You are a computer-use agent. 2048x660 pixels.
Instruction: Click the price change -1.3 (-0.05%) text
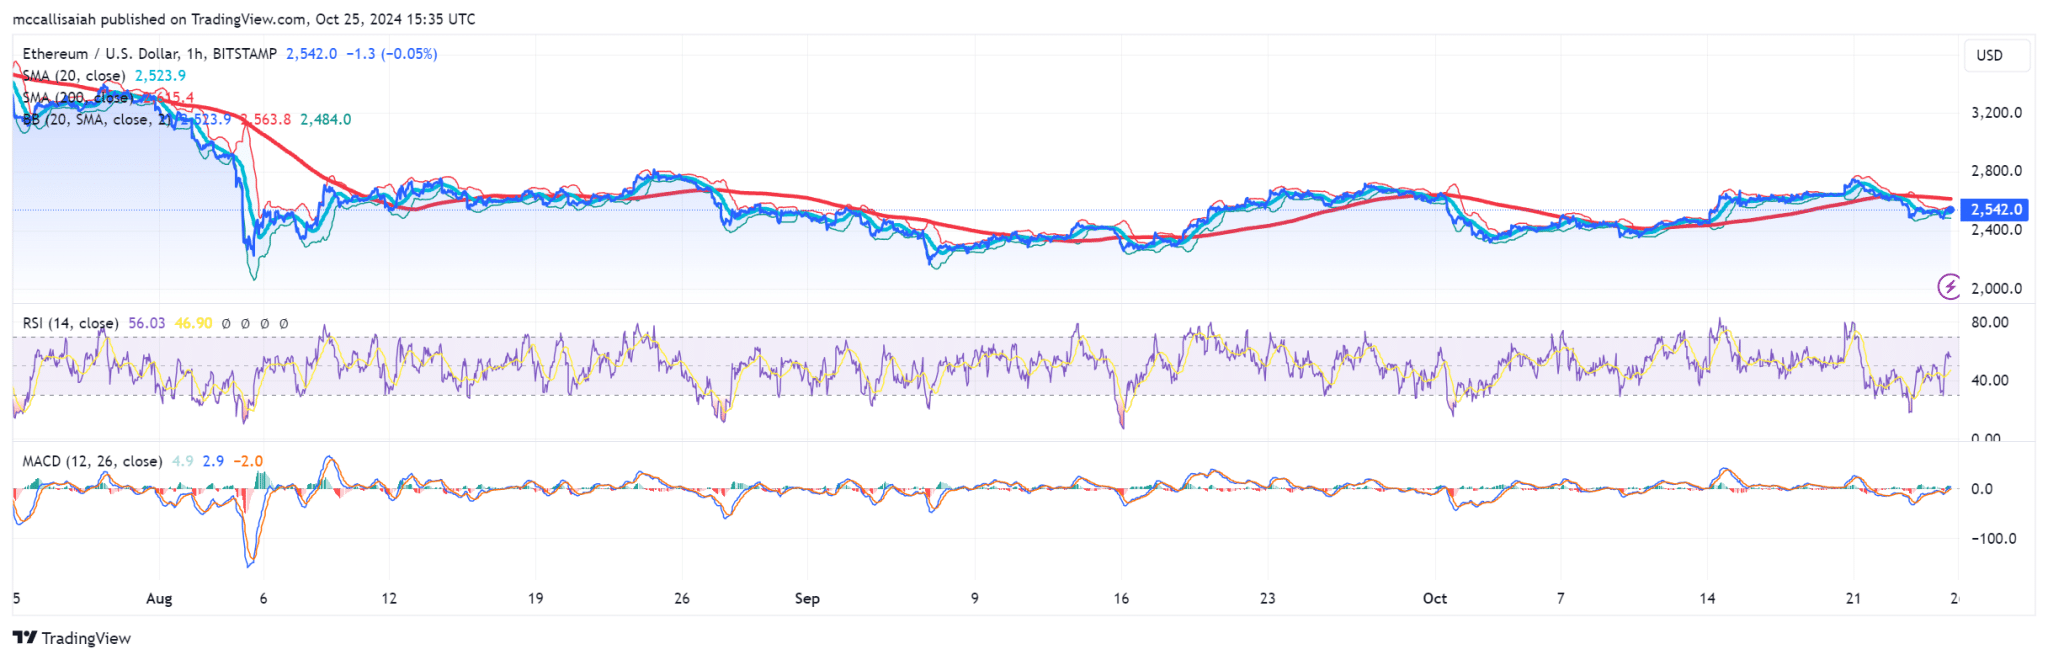(x=392, y=54)
